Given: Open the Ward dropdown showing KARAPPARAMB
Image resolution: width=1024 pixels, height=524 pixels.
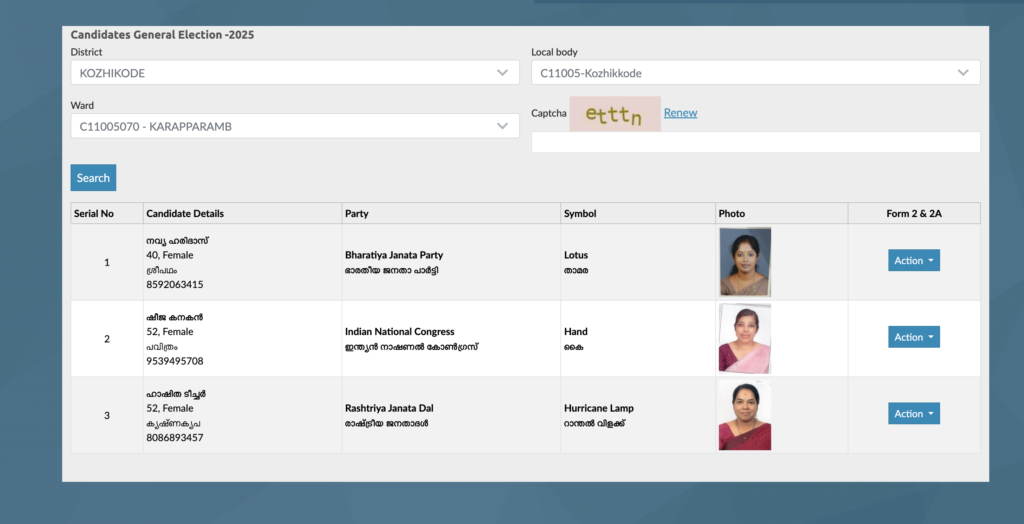Looking at the screenshot, I should tap(294, 126).
